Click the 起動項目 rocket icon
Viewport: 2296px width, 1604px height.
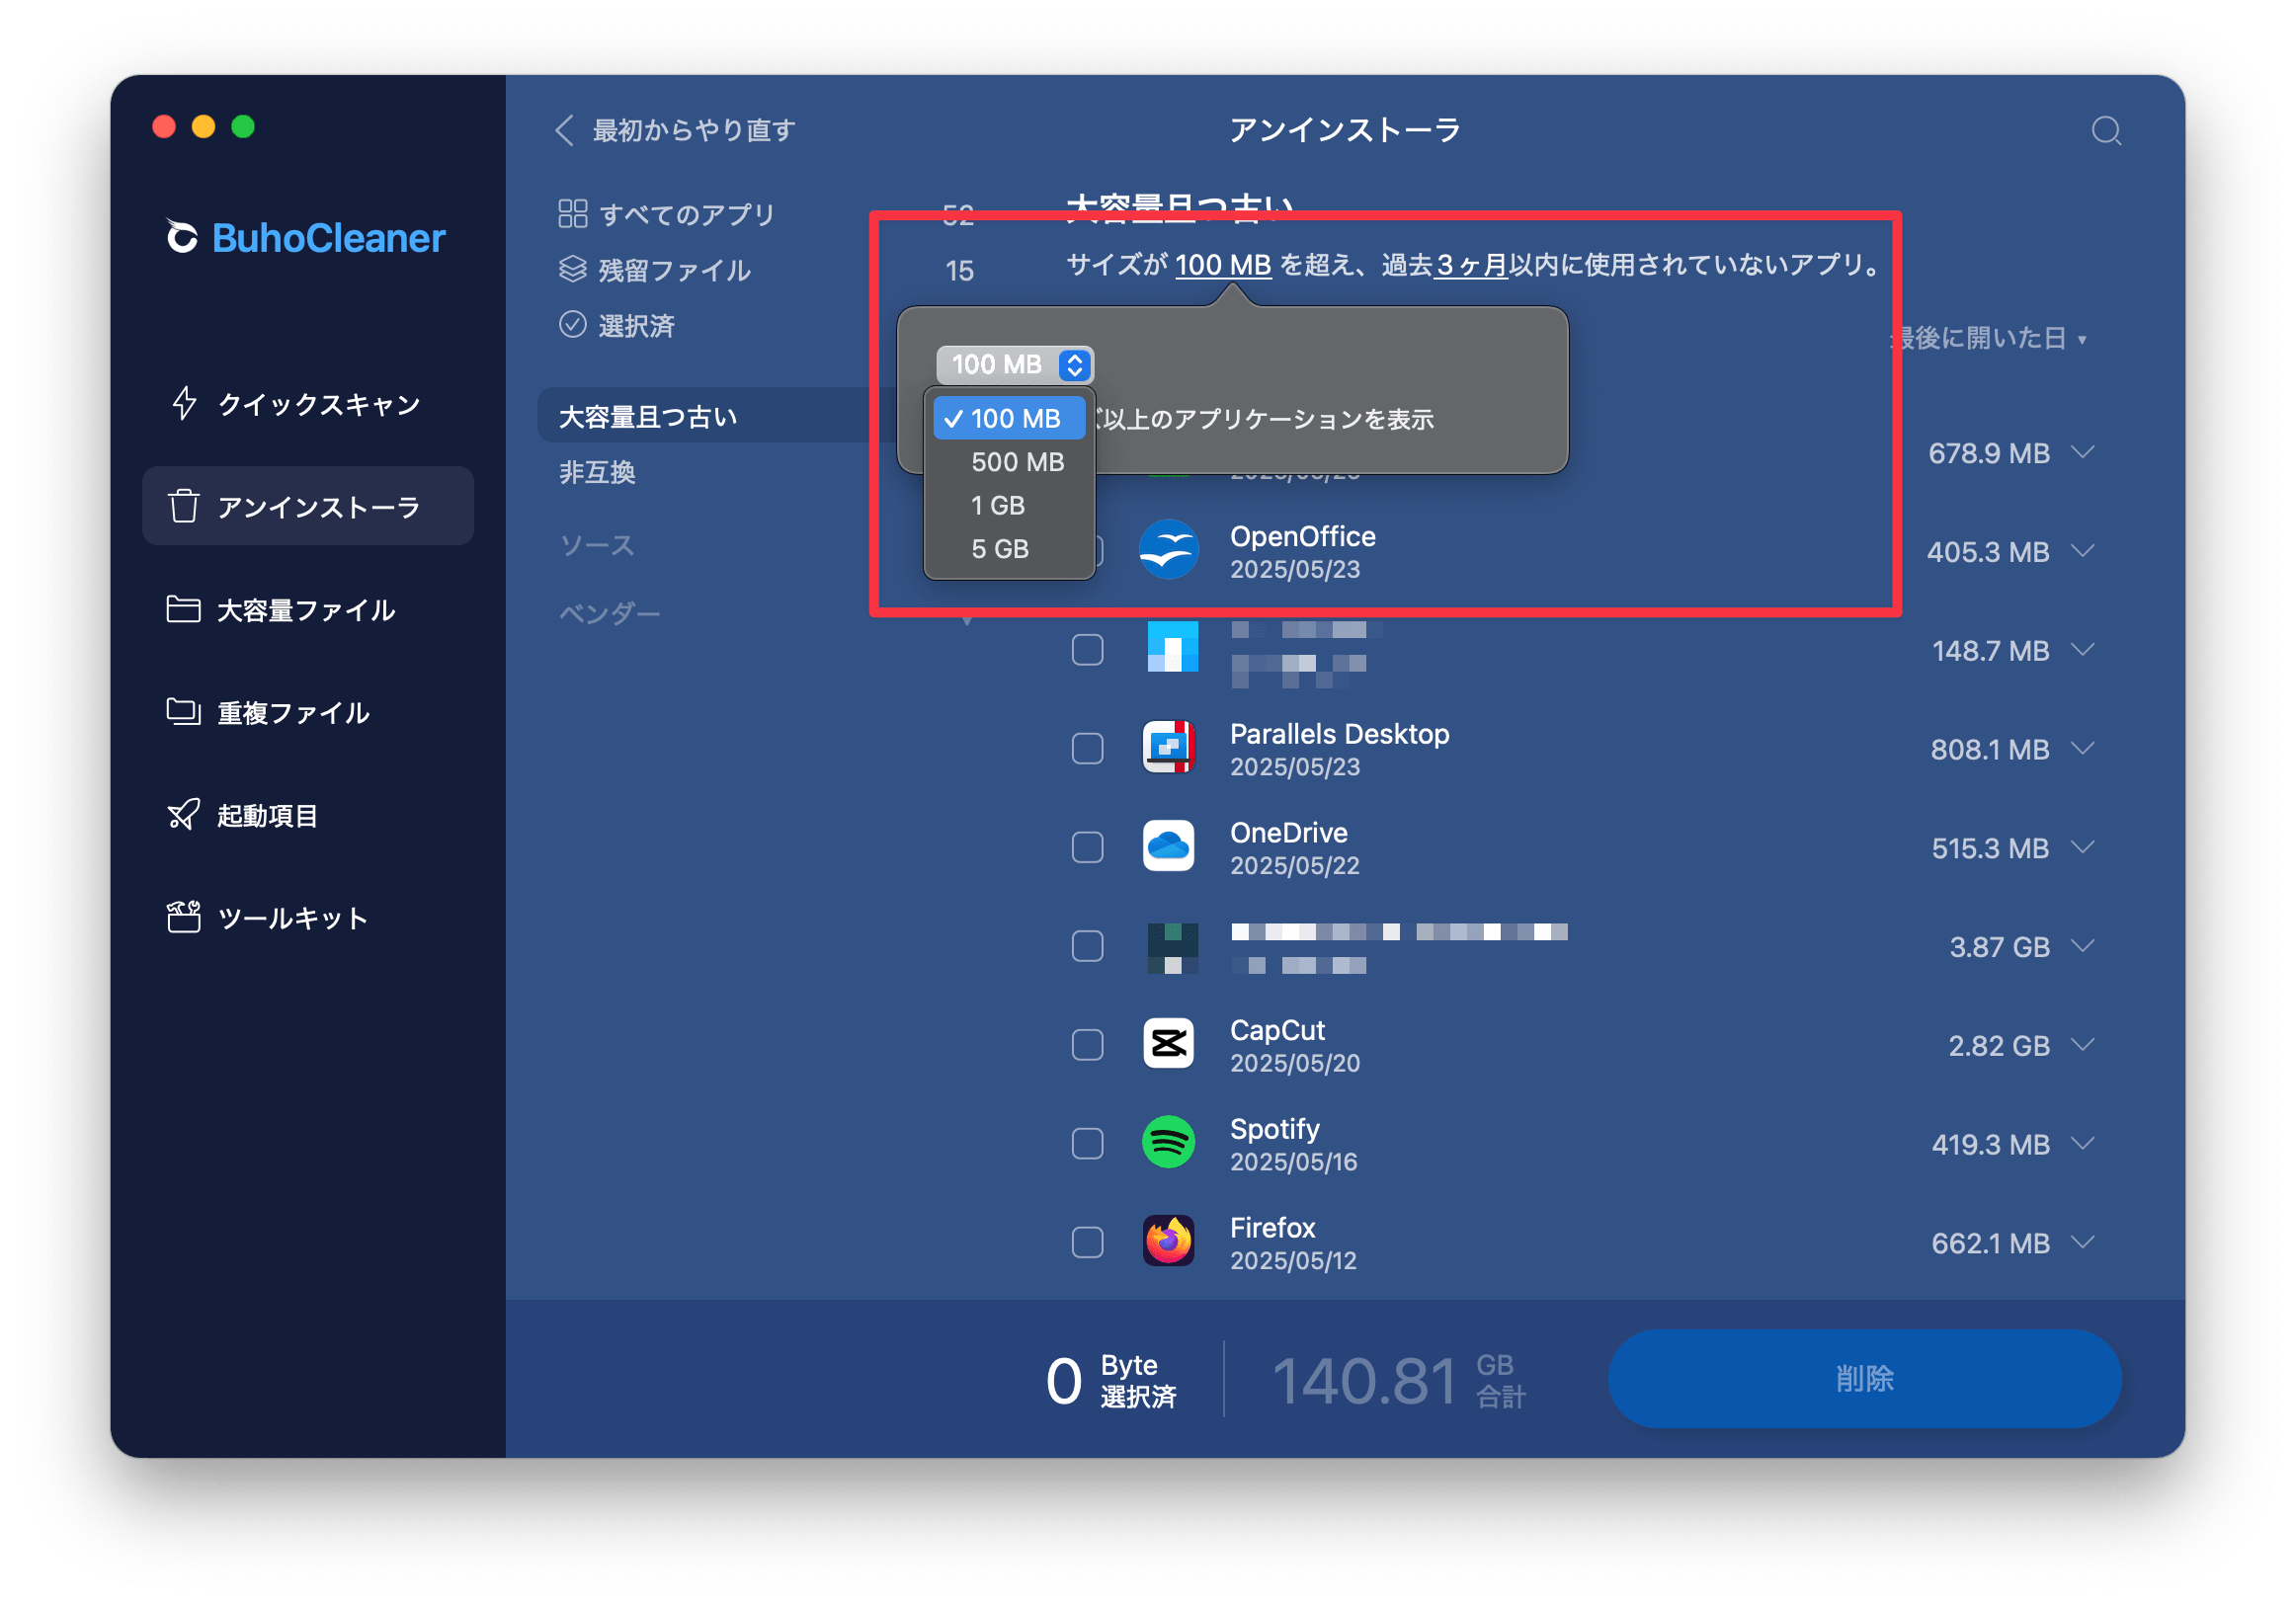(183, 815)
